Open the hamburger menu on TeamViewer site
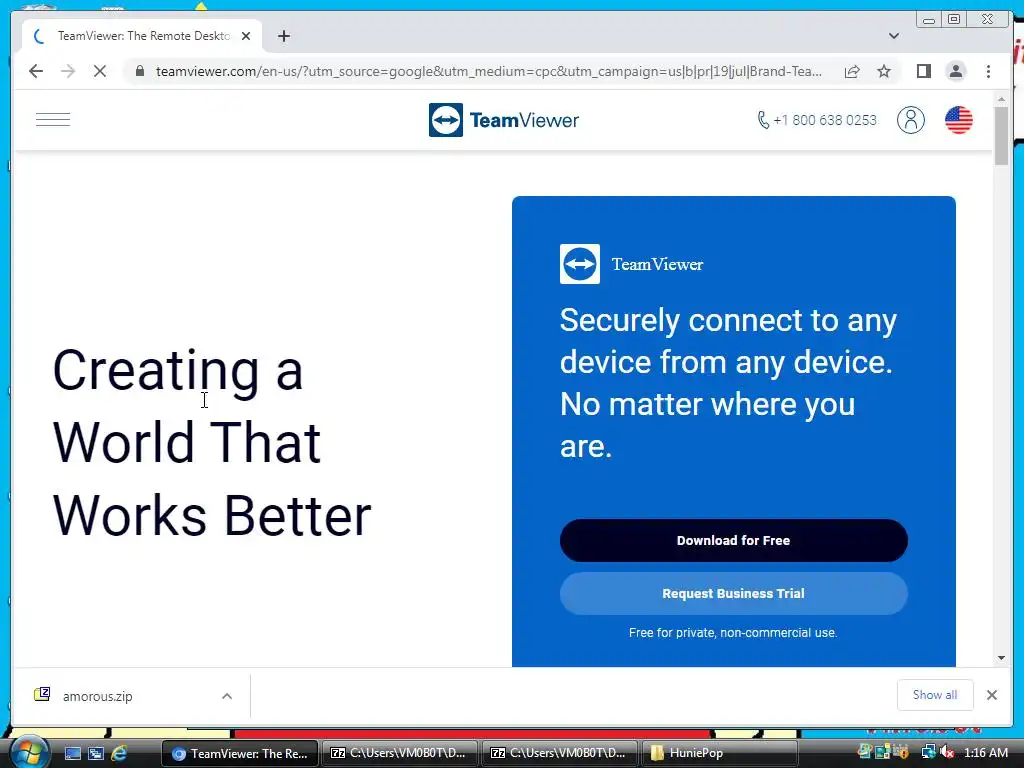This screenshot has height=768, width=1024. (53, 120)
